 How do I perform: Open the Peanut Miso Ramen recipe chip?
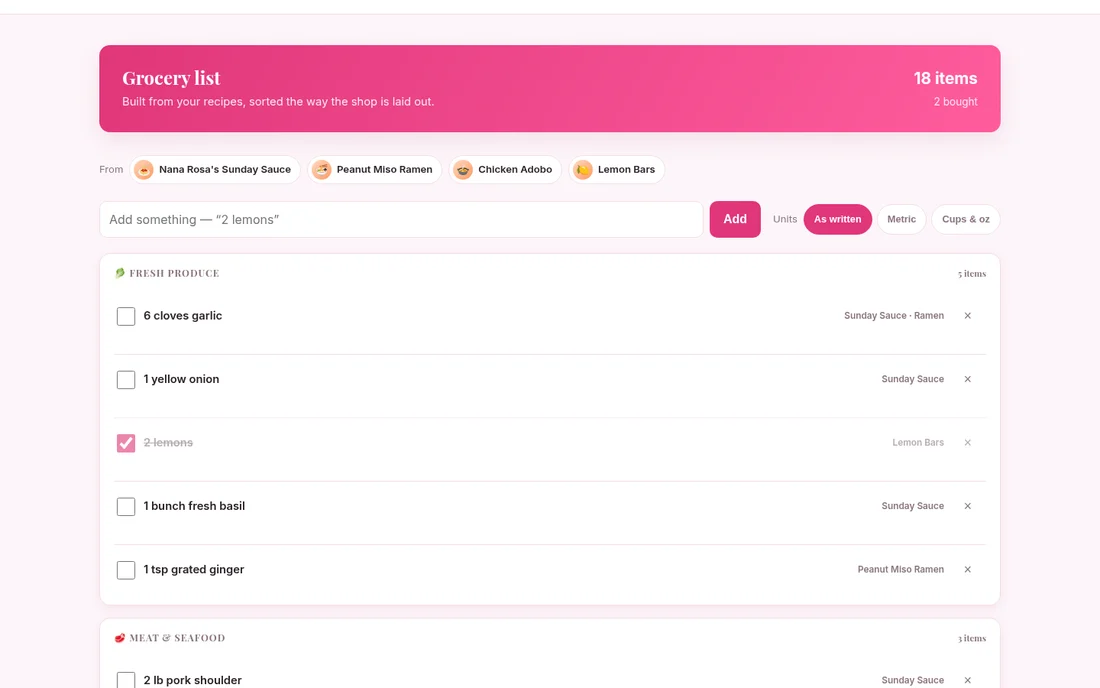coord(375,170)
